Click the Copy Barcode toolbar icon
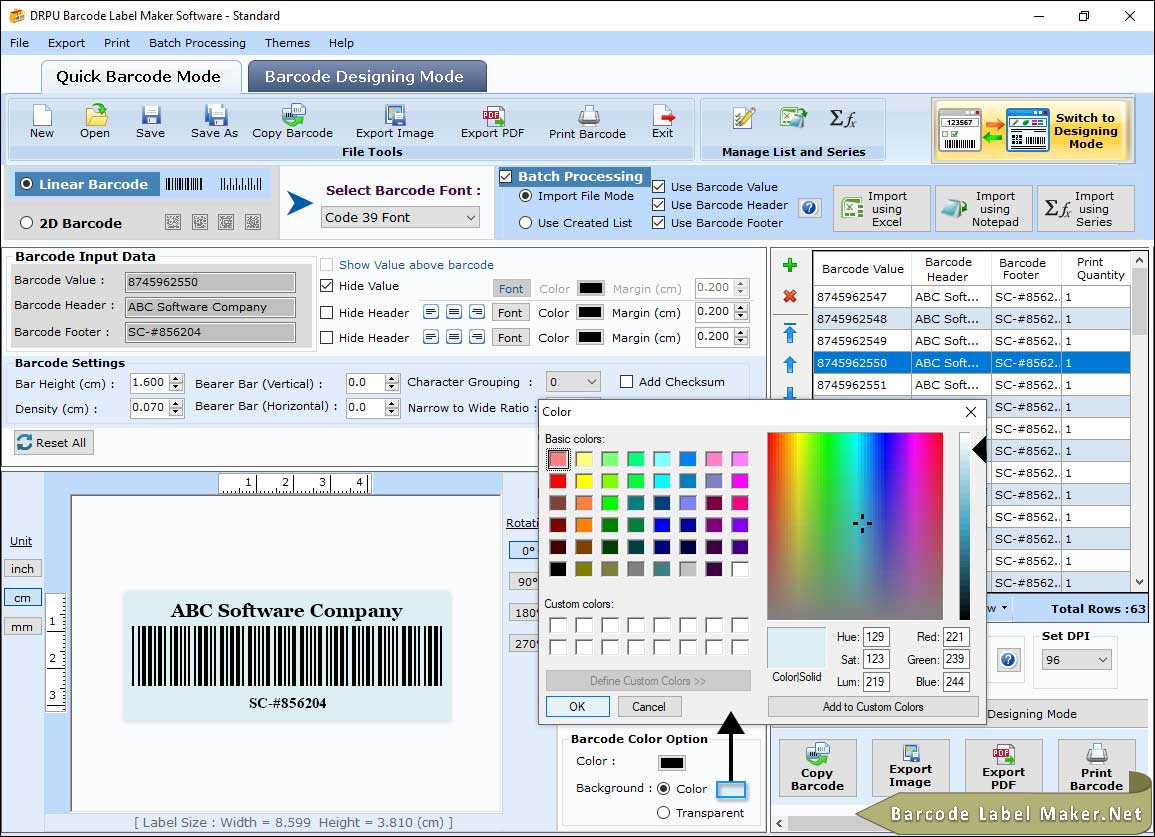 (x=292, y=122)
